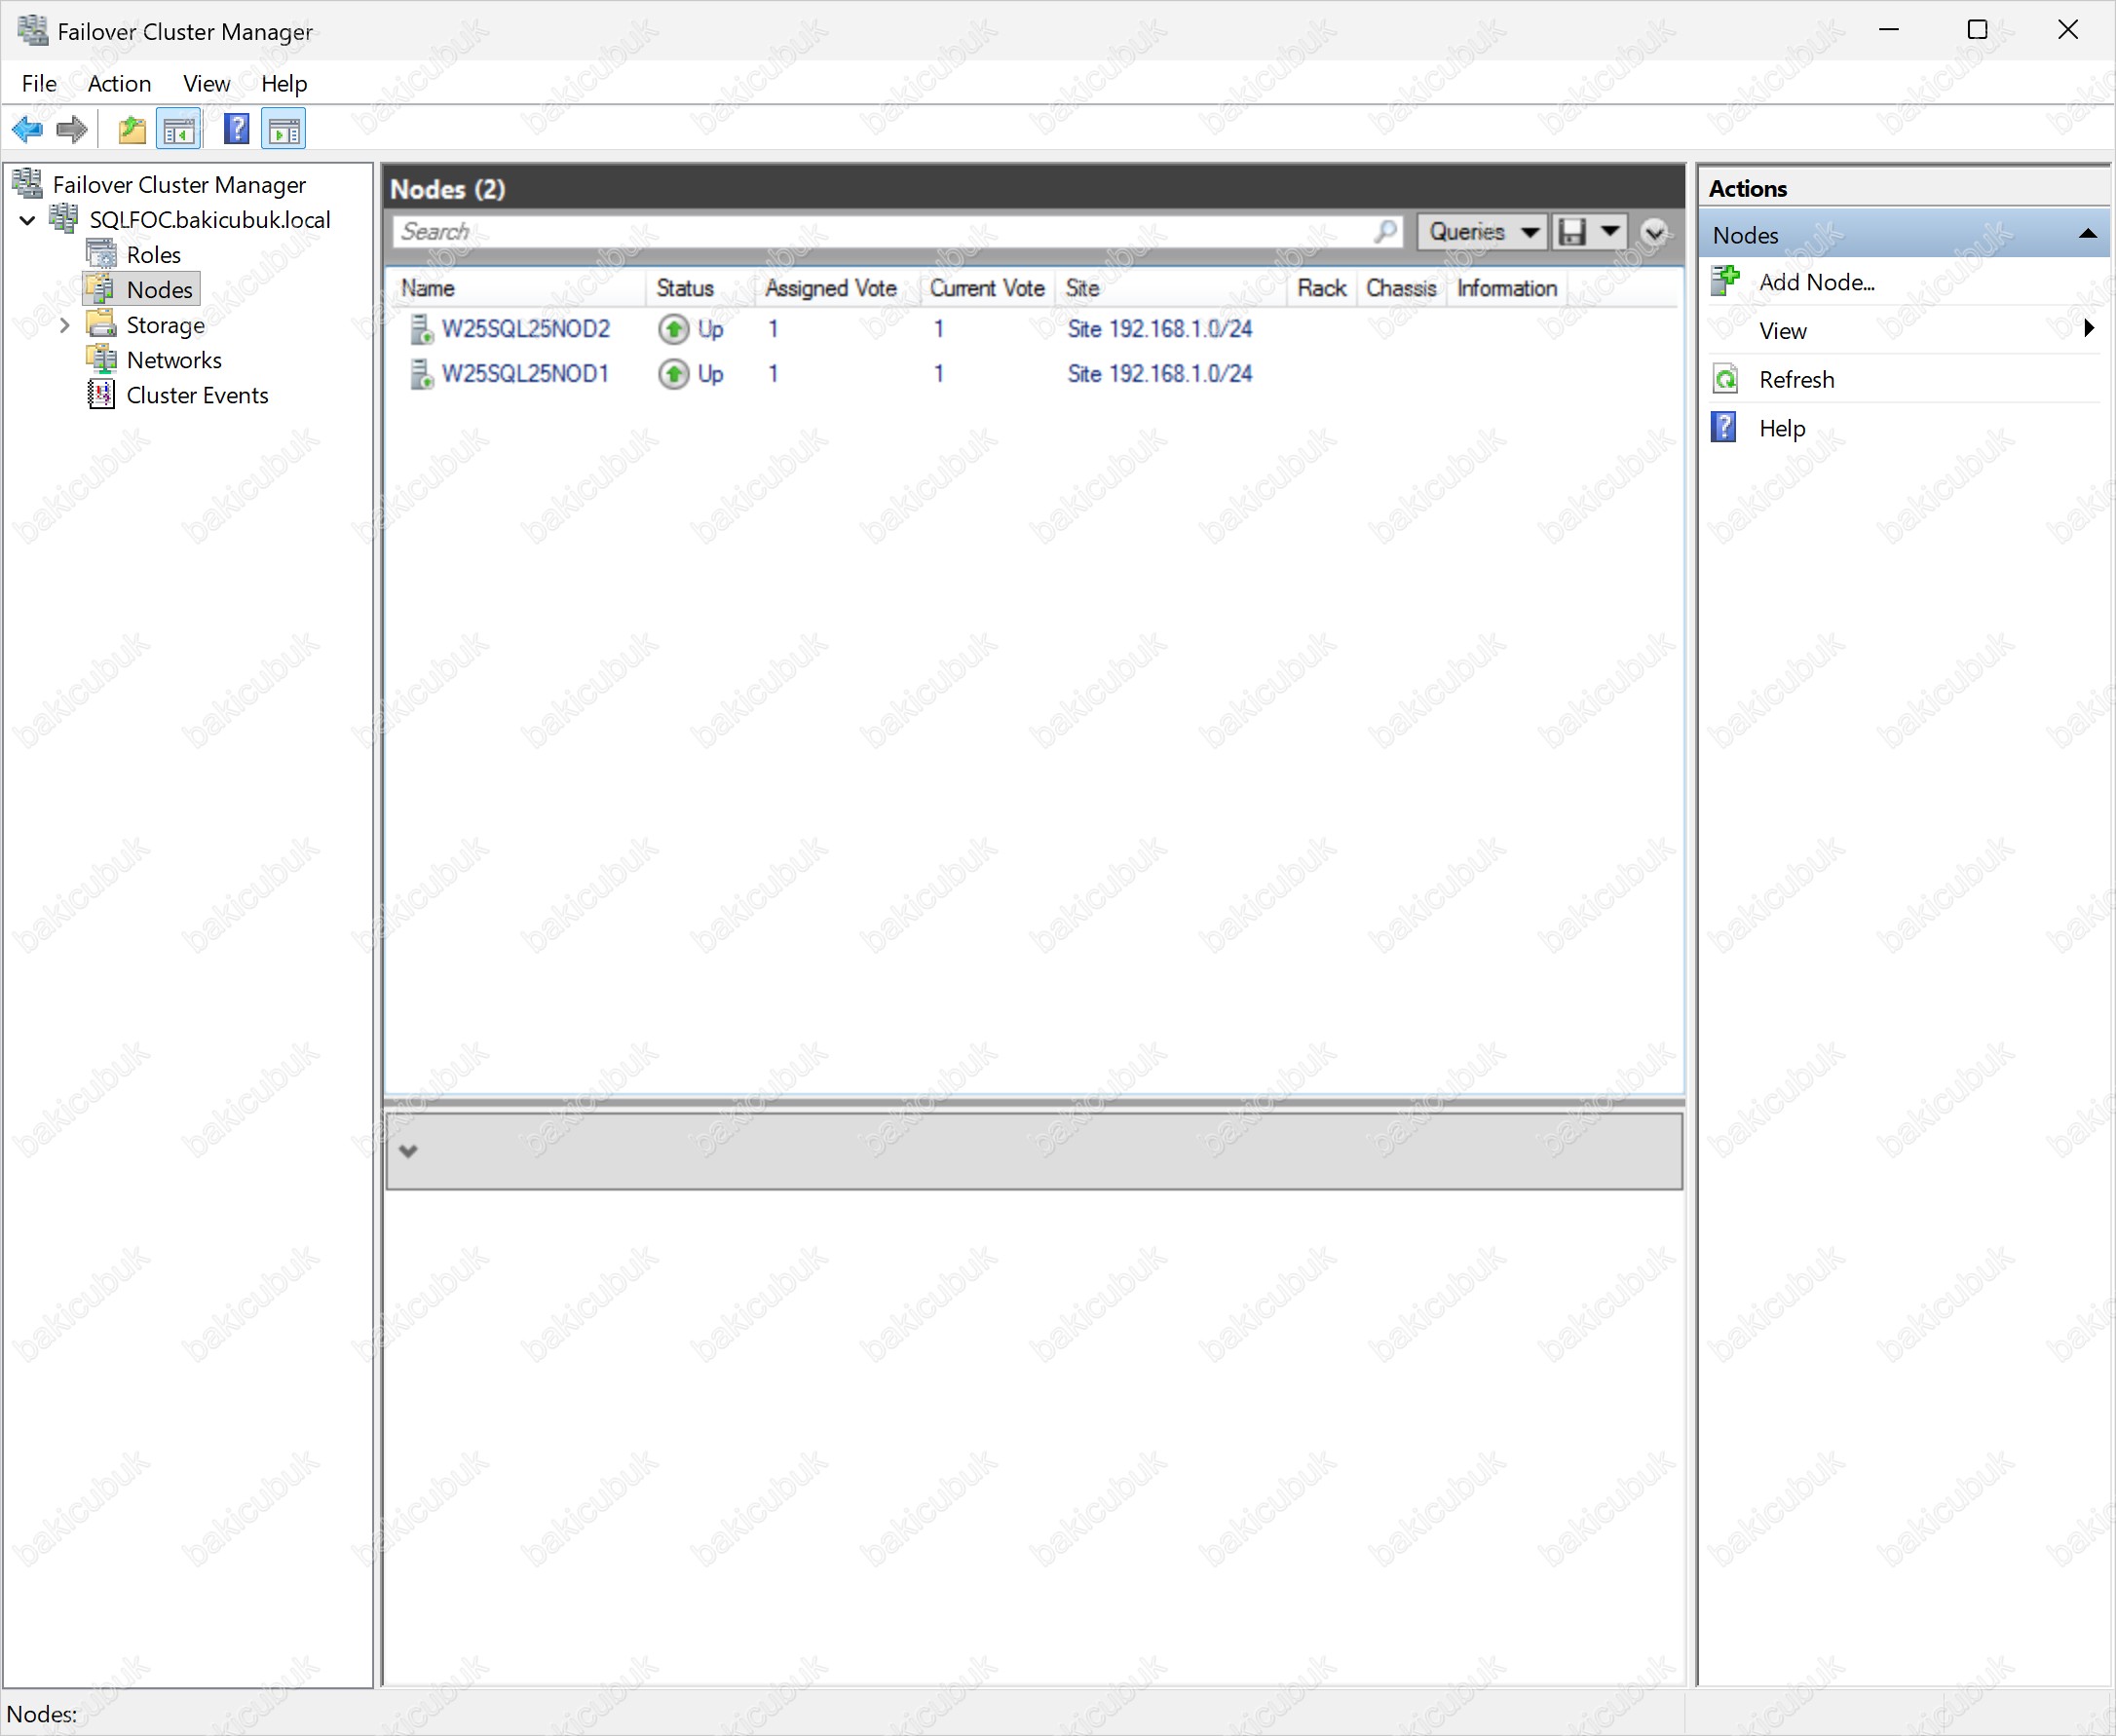2116x1736 pixels.
Task: Select node W25SQL25NOD2 in the list
Action: [525, 329]
